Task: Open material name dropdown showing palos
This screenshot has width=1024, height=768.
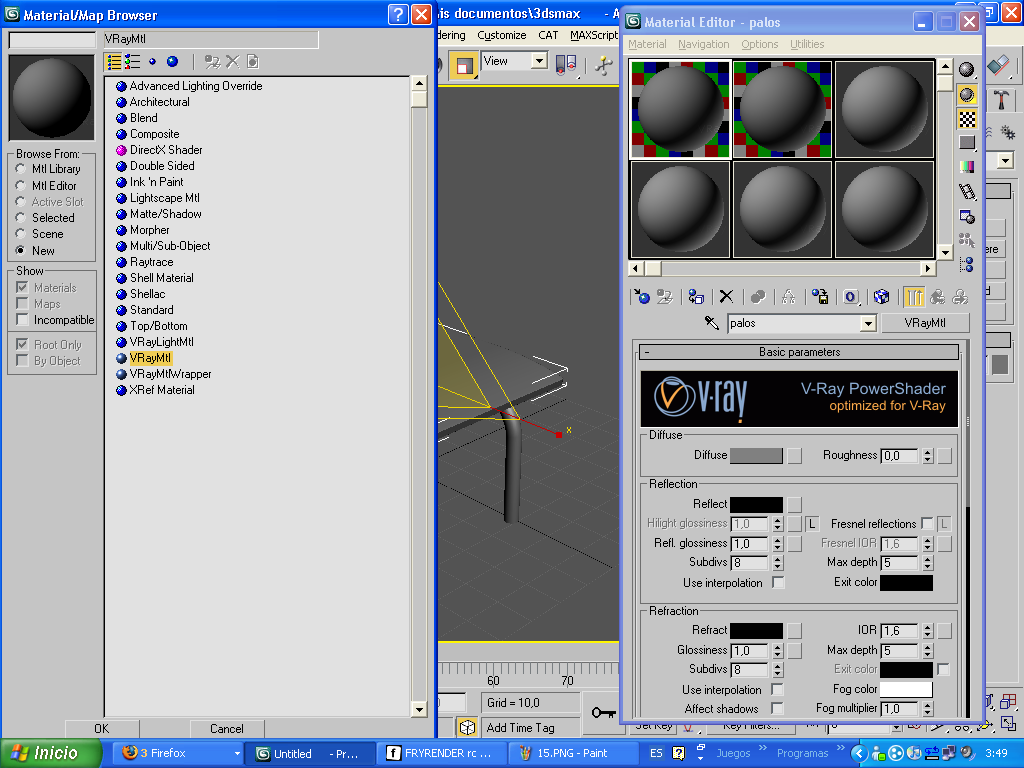Action: [868, 323]
